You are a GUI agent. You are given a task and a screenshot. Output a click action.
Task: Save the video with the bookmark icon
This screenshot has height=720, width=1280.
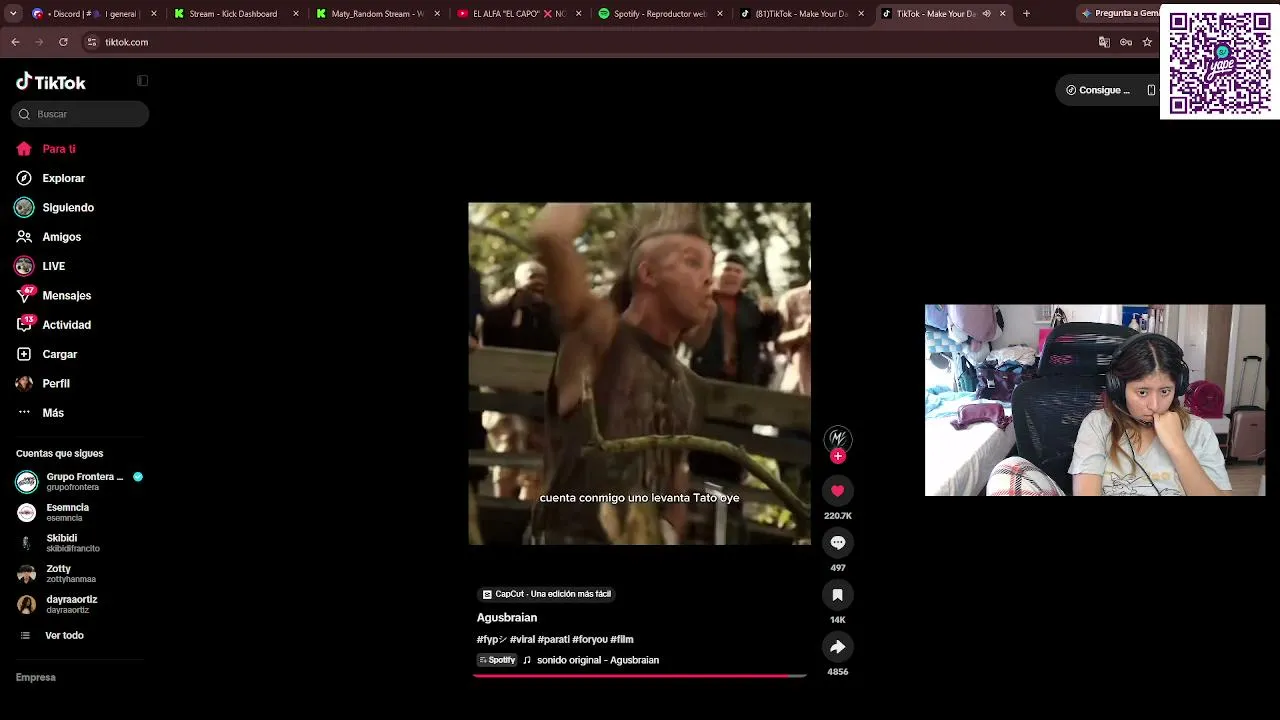pos(838,595)
